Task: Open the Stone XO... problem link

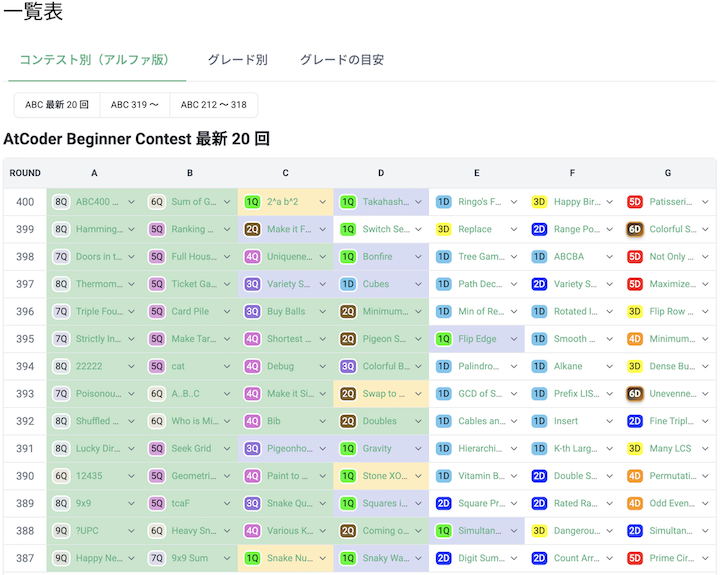Action: 385,476
